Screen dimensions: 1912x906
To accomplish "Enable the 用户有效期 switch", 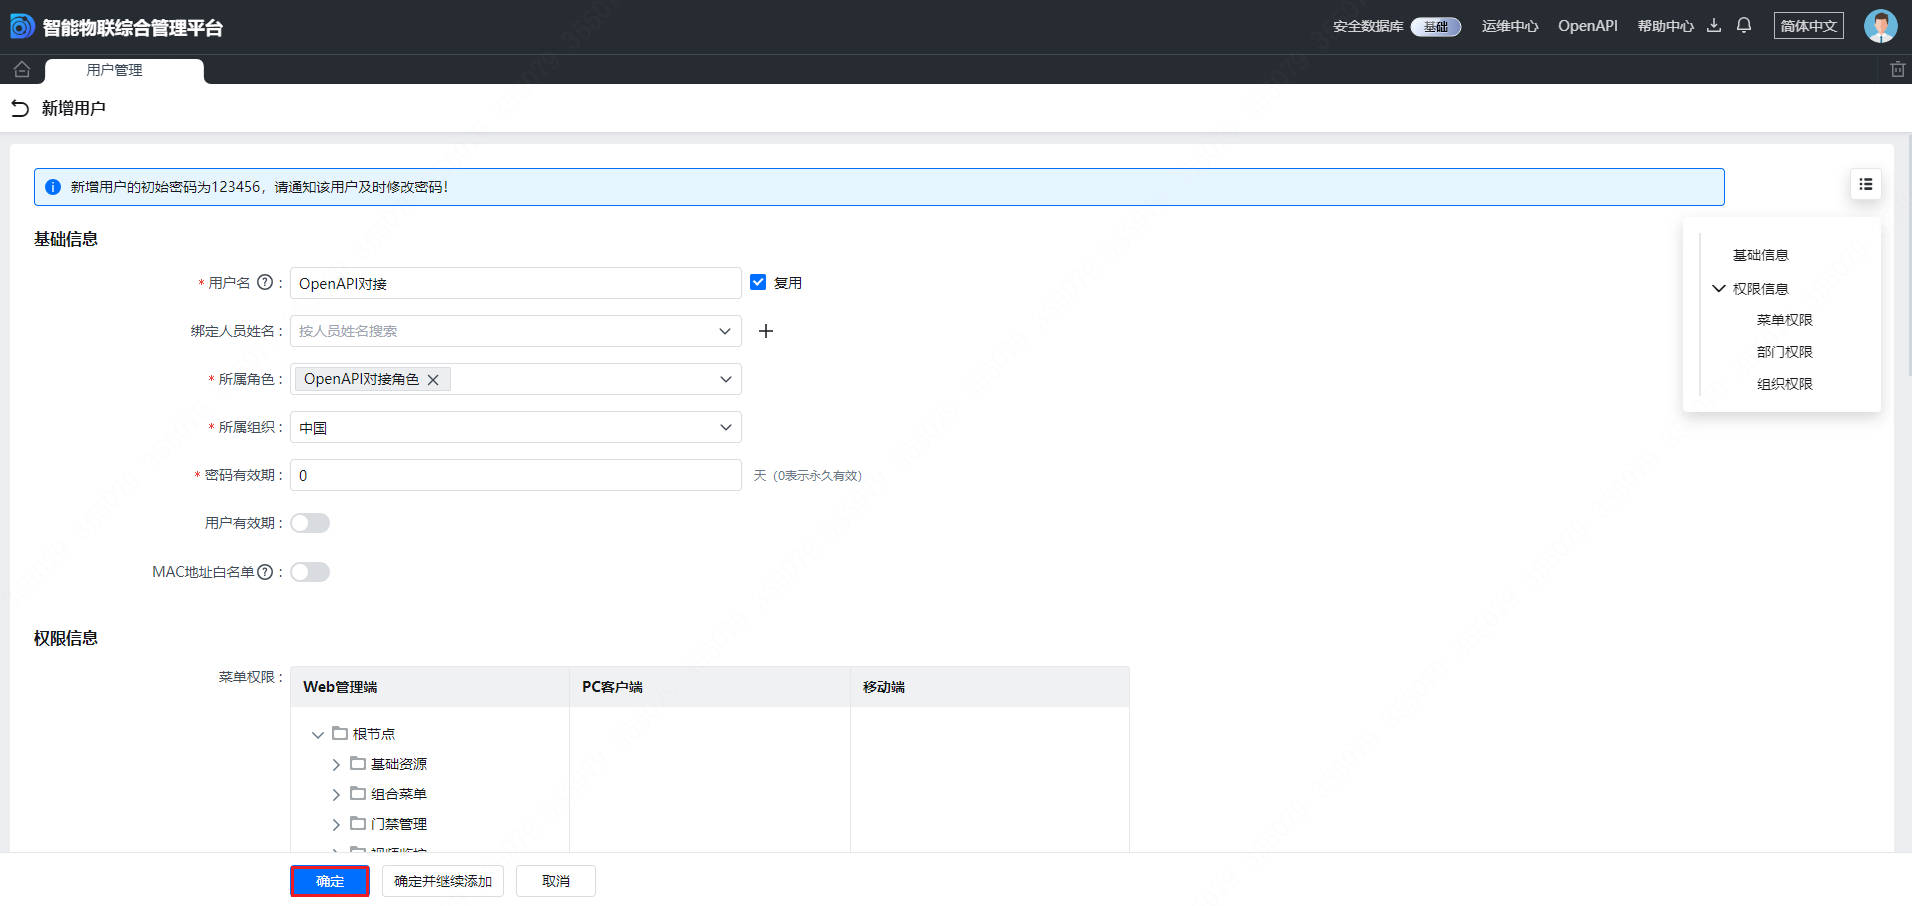I will tap(310, 523).
